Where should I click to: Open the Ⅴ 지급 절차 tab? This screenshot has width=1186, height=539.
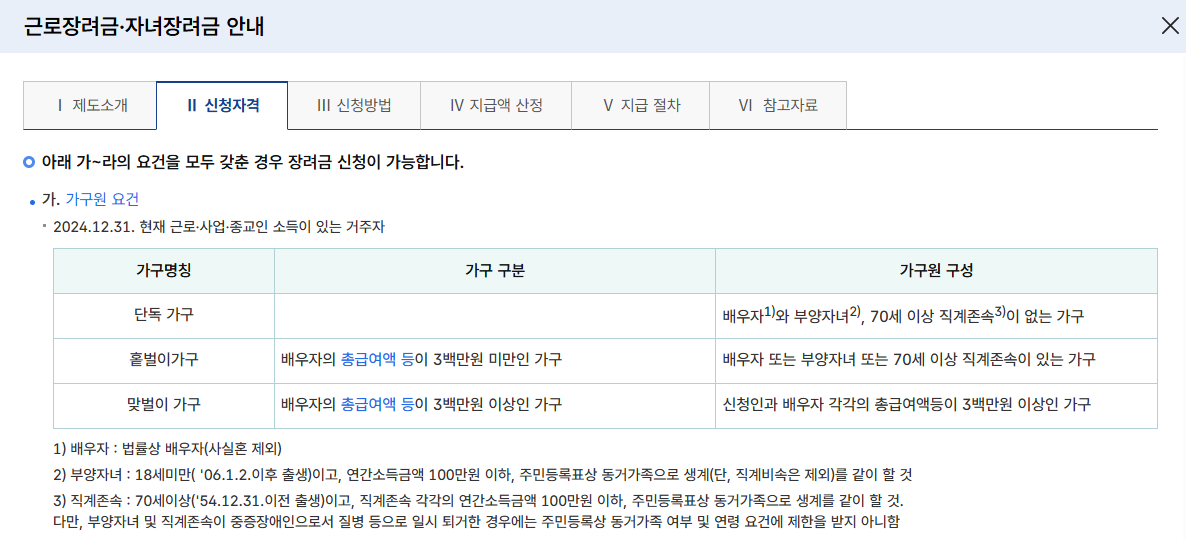click(641, 105)
